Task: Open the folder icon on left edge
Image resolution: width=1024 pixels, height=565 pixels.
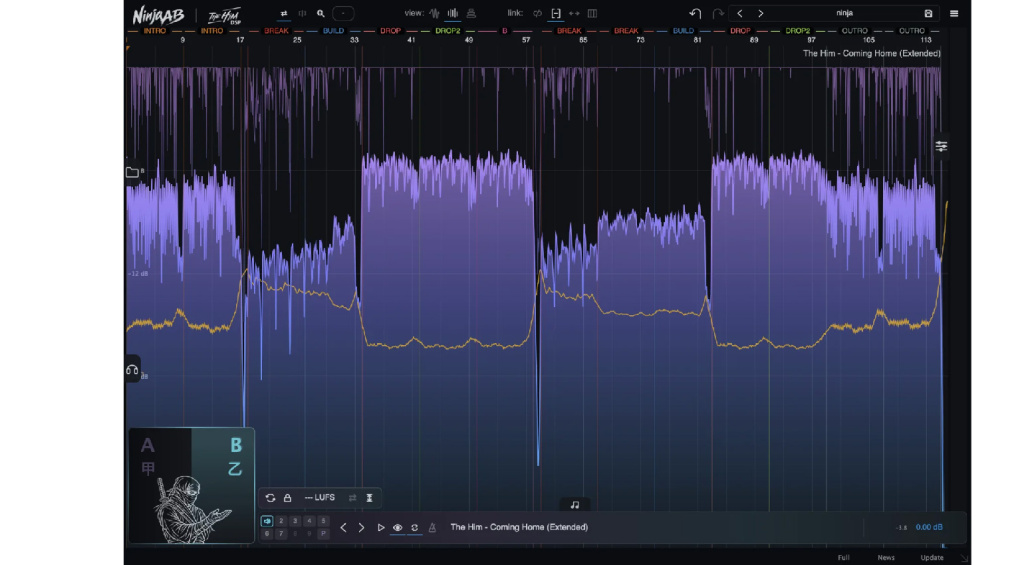Action: (x=132, y=172)
